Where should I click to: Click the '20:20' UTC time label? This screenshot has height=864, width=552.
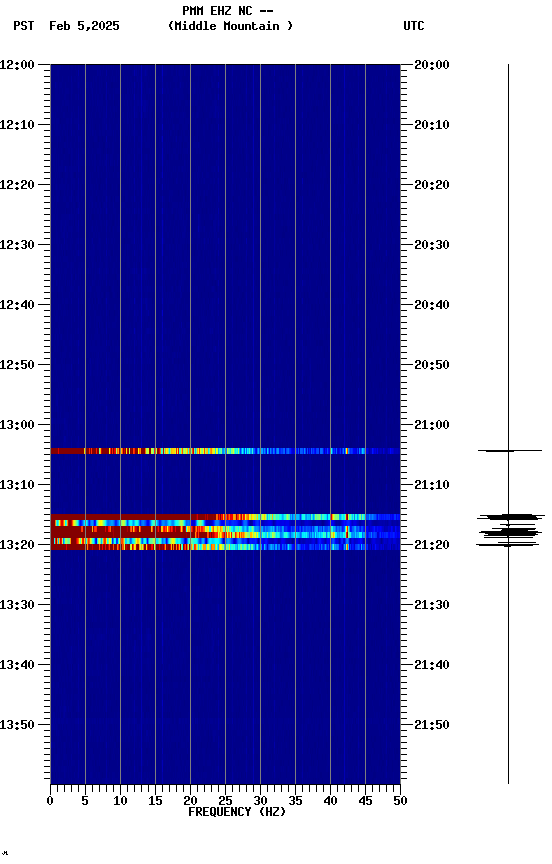(x=432, y=185)
